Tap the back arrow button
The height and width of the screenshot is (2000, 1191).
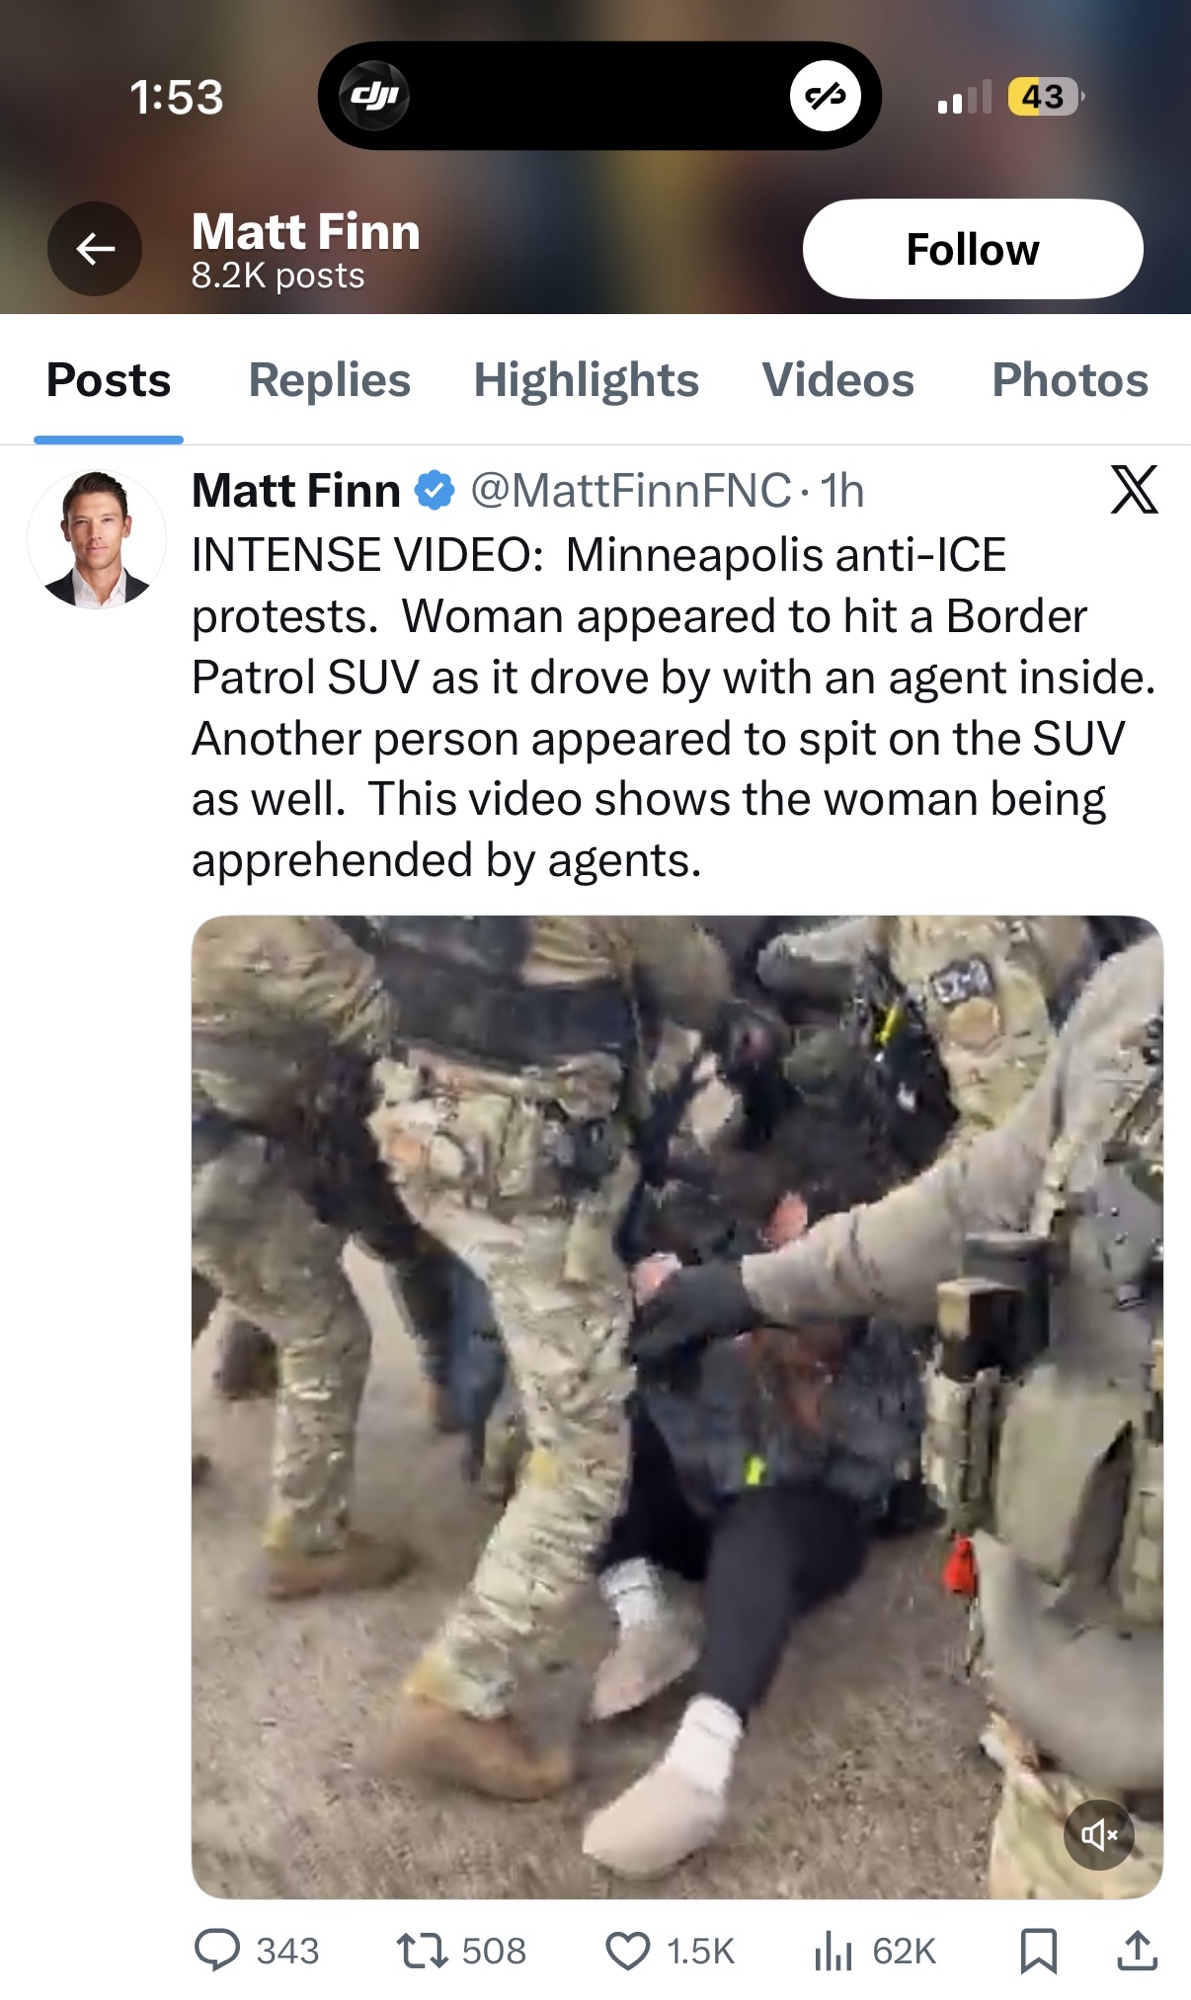pyautogui.click(x=95, y=249)
